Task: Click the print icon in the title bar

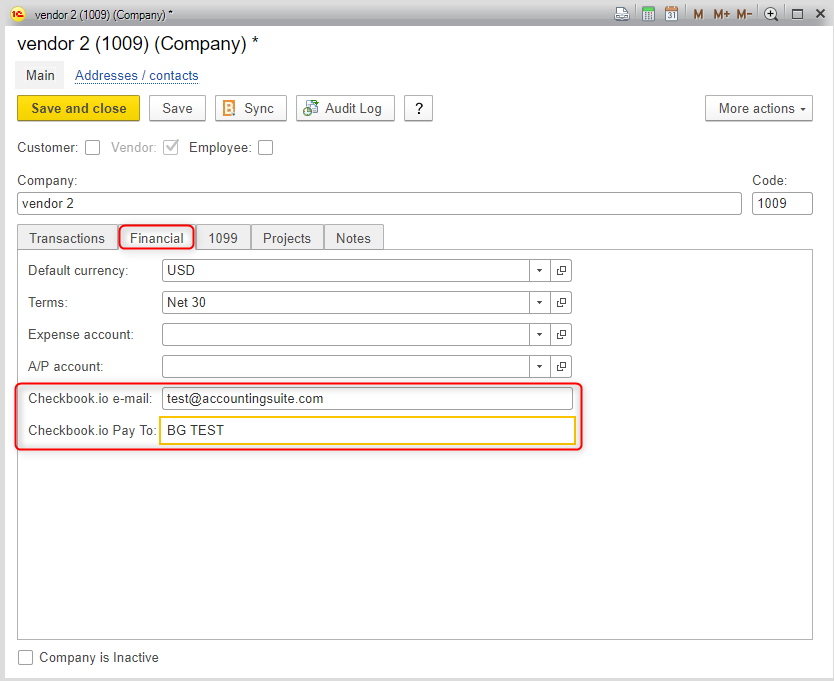Action: (x=622, y=13)
